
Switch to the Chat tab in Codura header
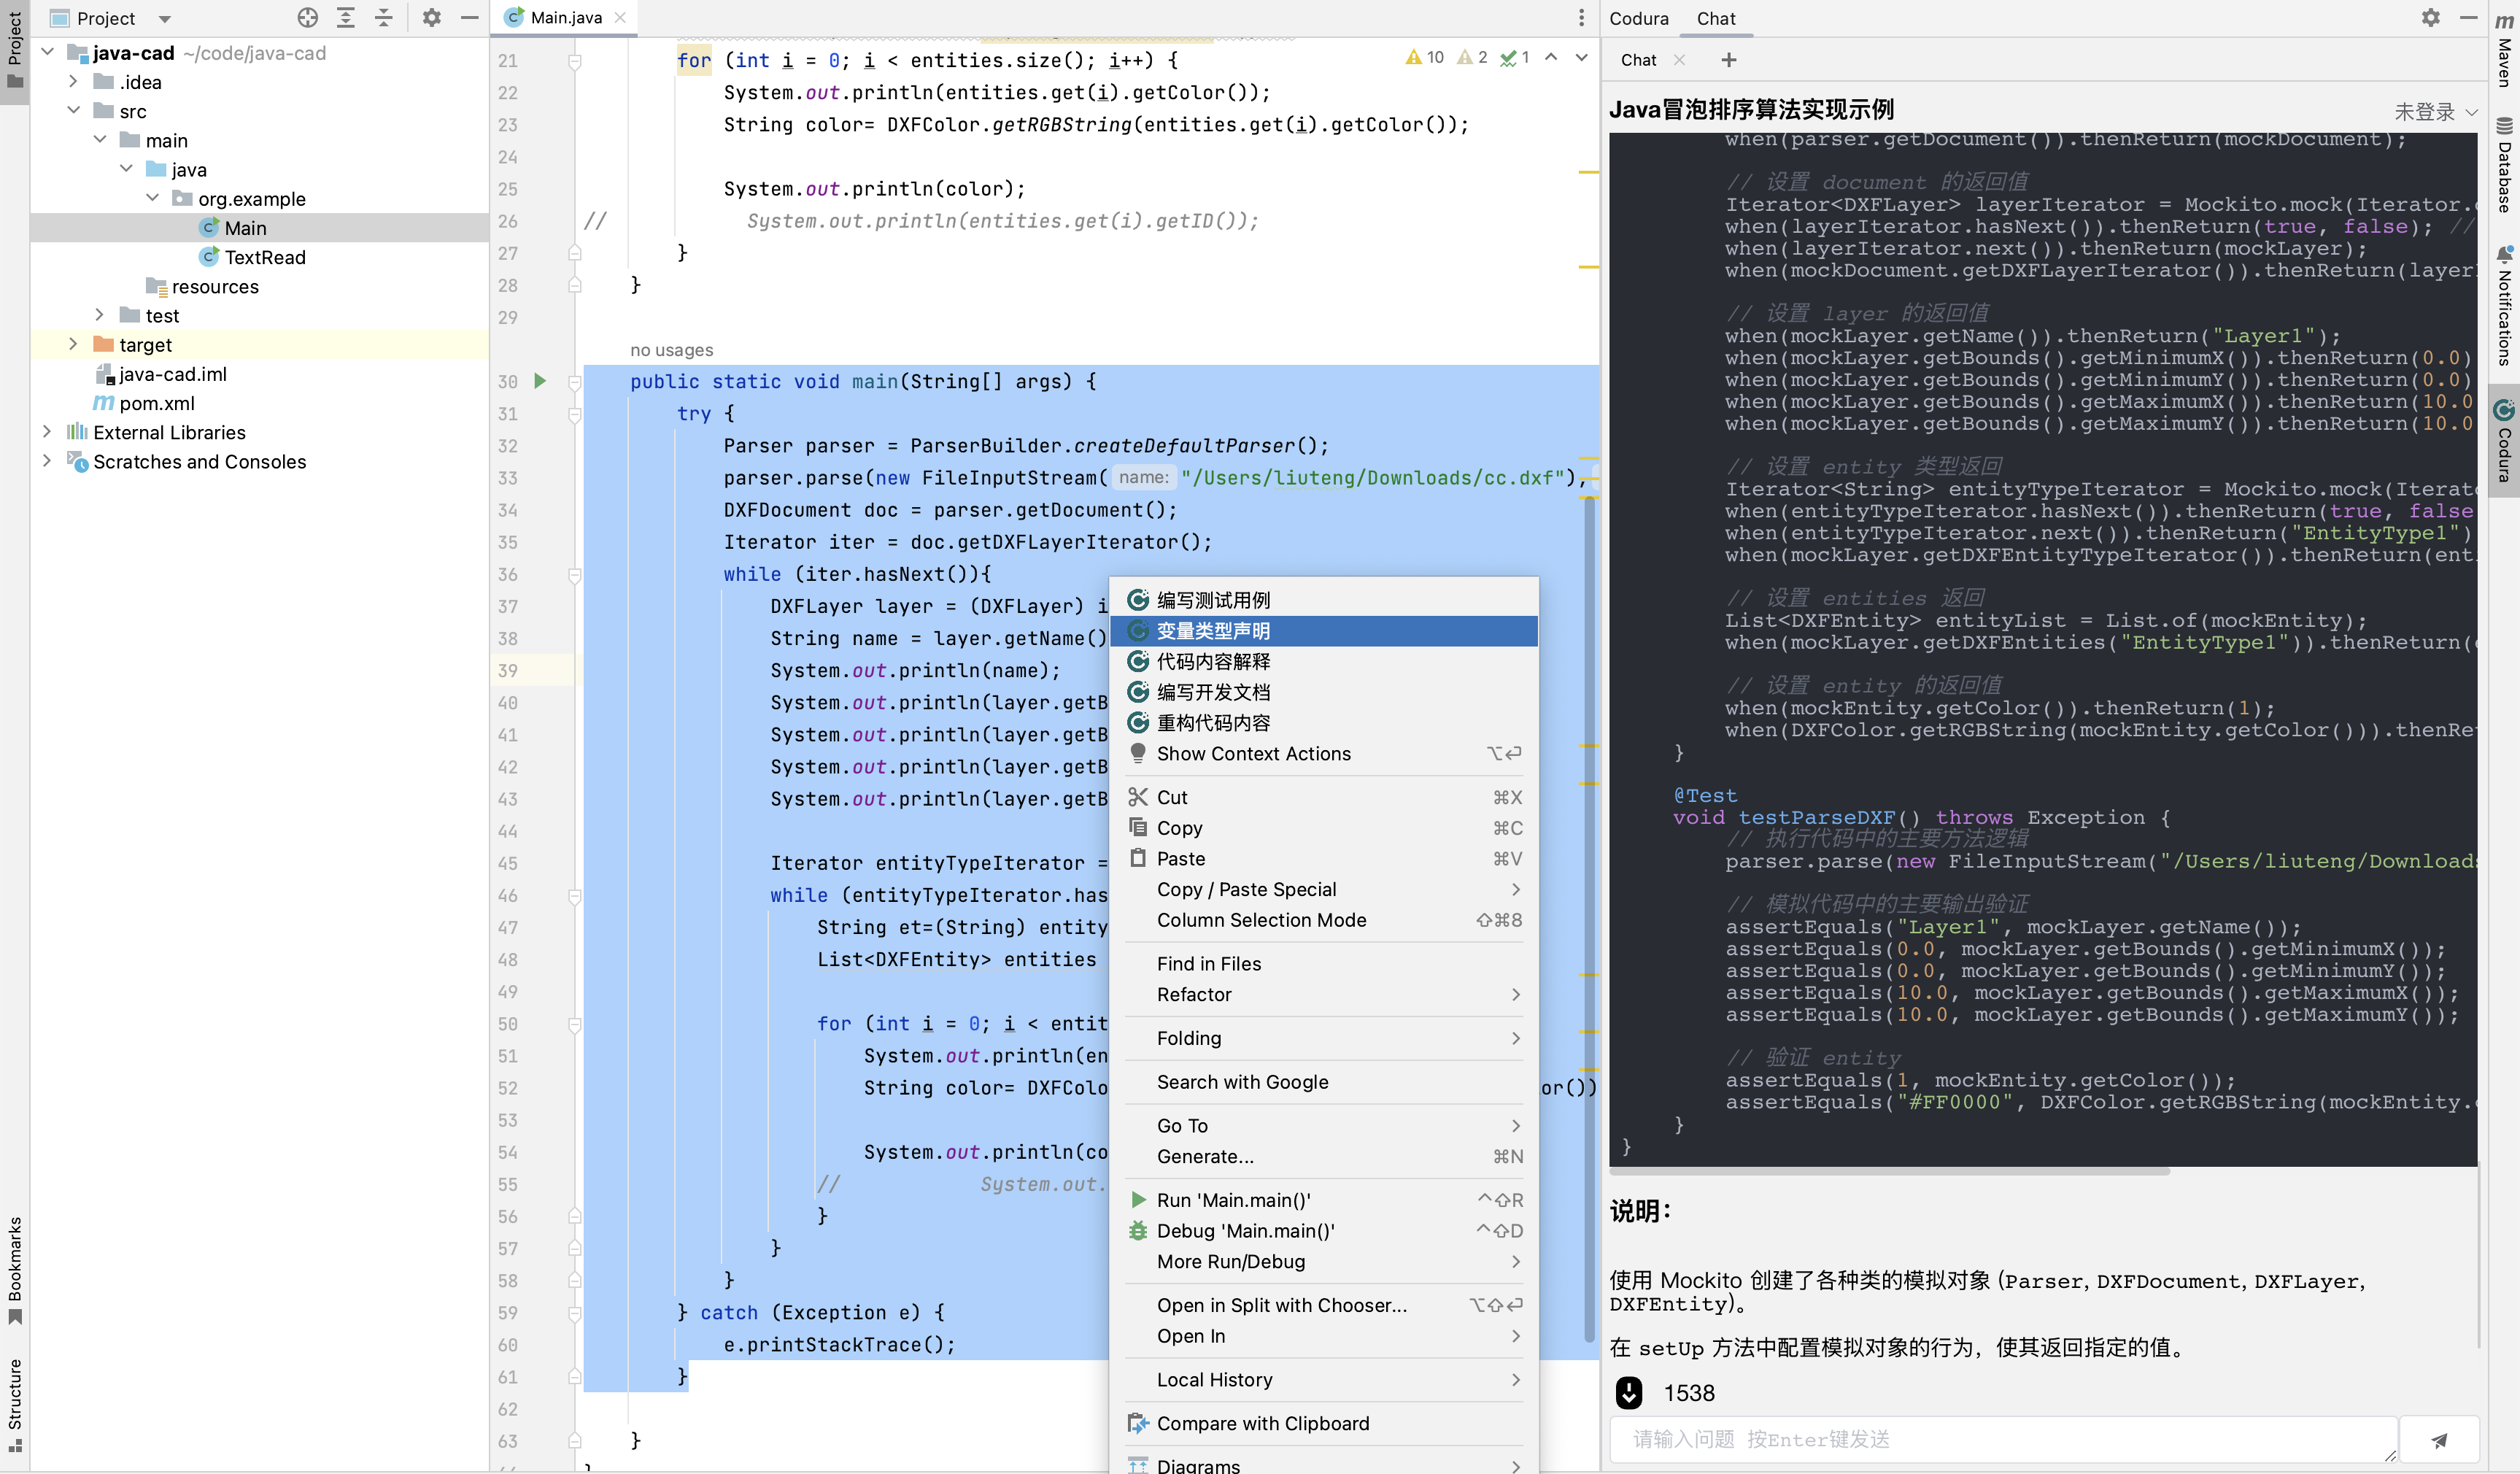[1716, 18]
